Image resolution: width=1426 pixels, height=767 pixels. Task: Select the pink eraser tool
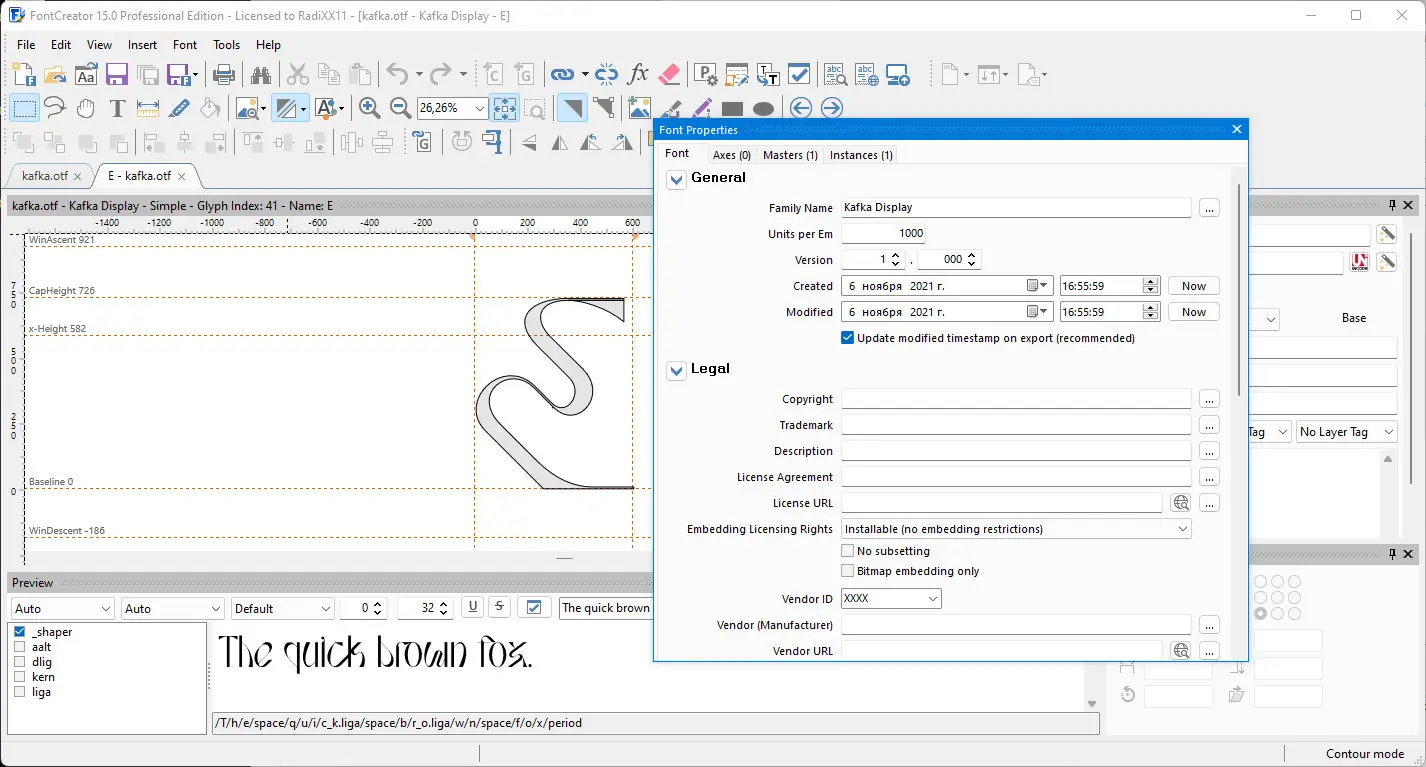coord(670,74)
